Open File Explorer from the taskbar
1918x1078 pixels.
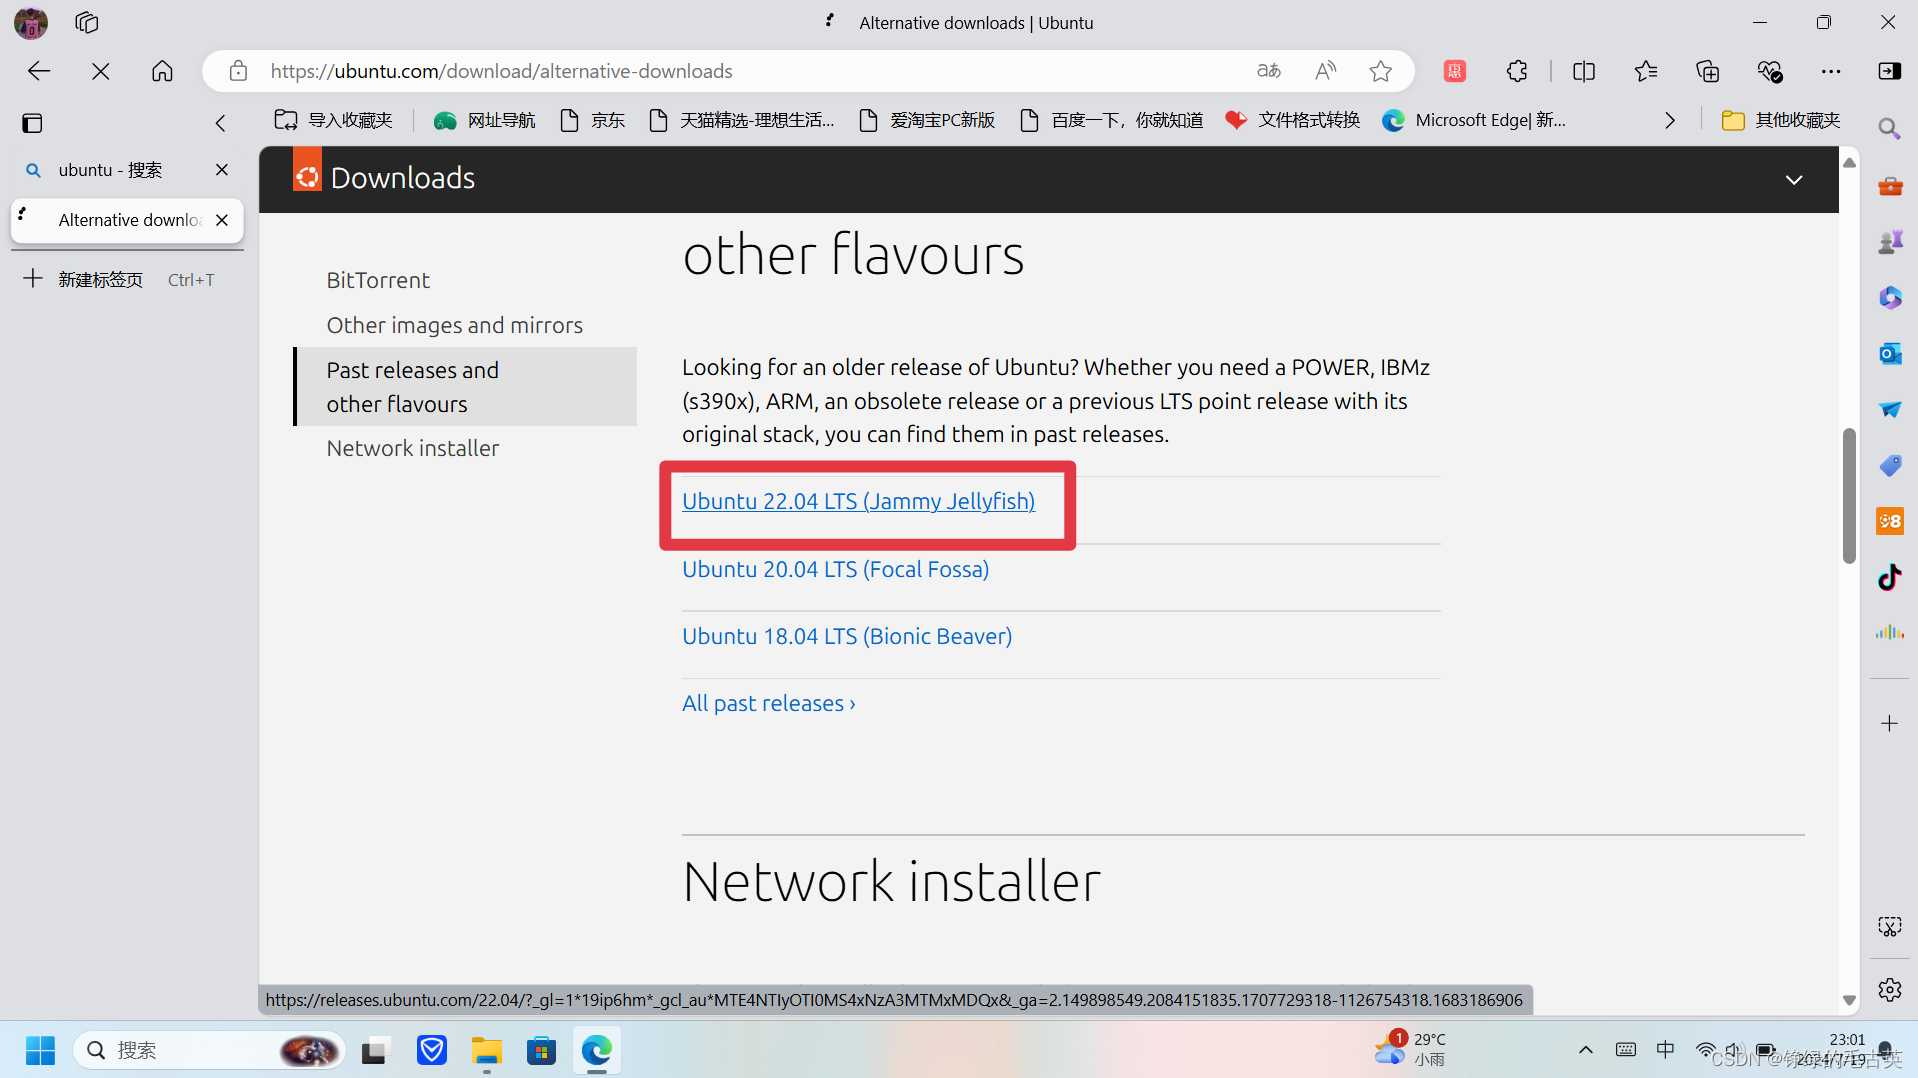coord(487,1050)
